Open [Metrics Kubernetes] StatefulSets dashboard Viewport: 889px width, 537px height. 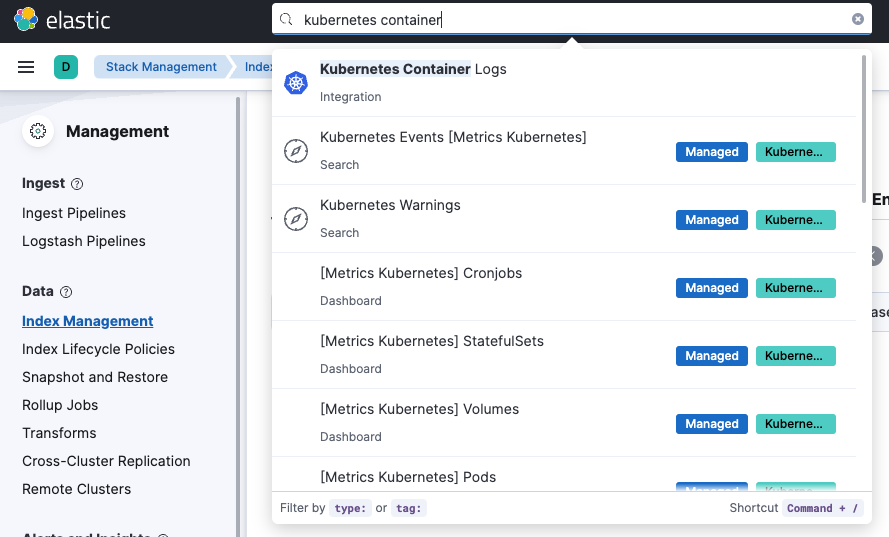pos(564,355)
